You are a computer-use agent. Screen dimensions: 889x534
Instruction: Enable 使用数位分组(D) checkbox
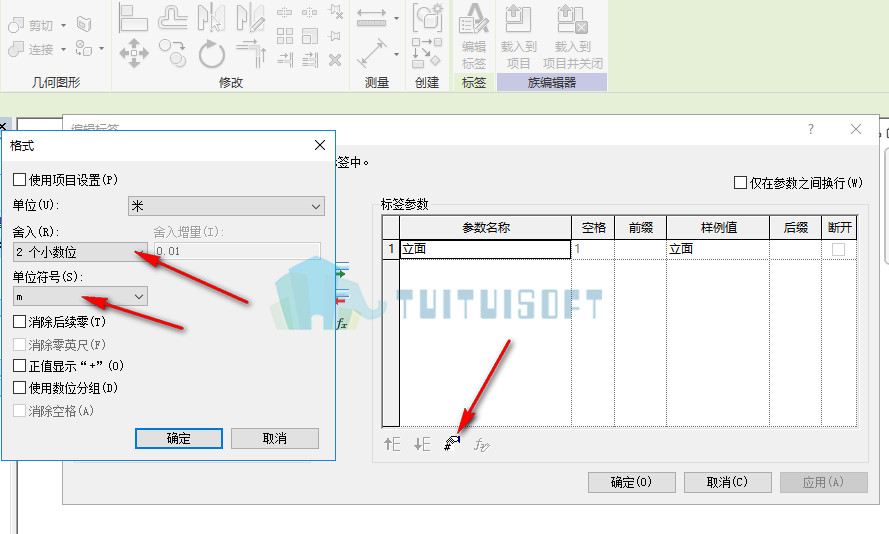(x=19, y=388)
